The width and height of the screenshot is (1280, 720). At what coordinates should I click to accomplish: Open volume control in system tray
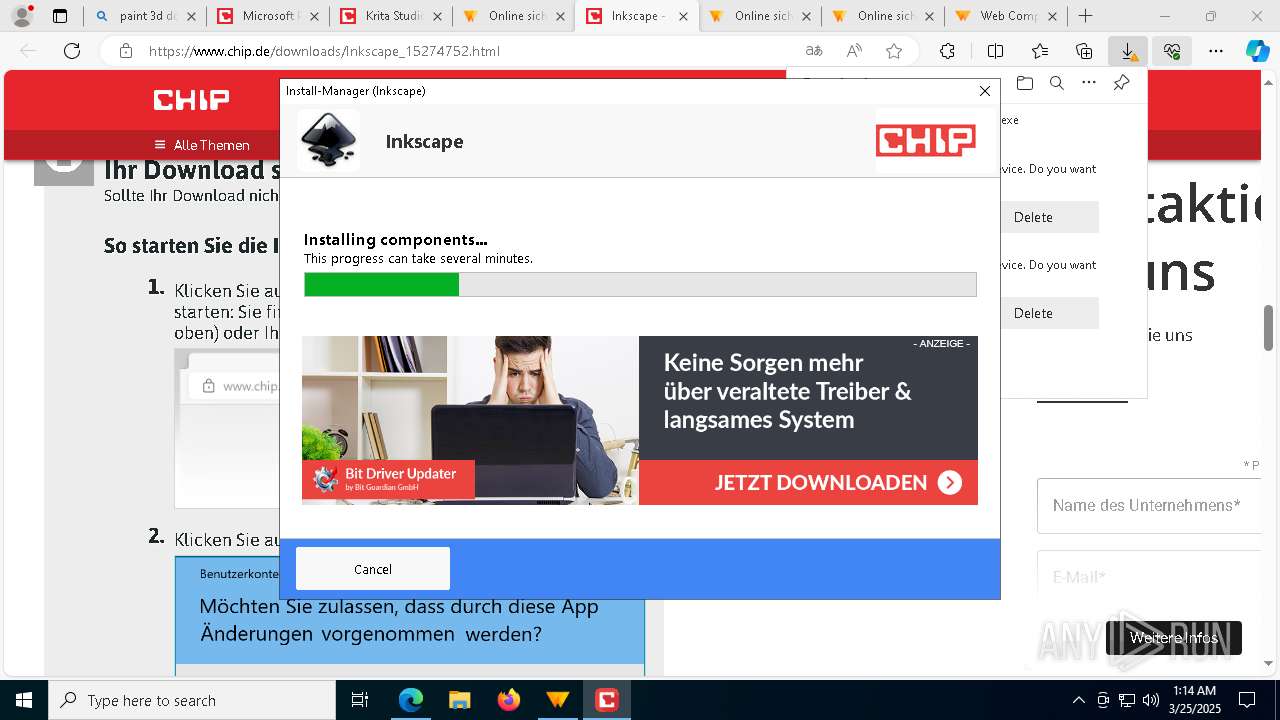1151,700
